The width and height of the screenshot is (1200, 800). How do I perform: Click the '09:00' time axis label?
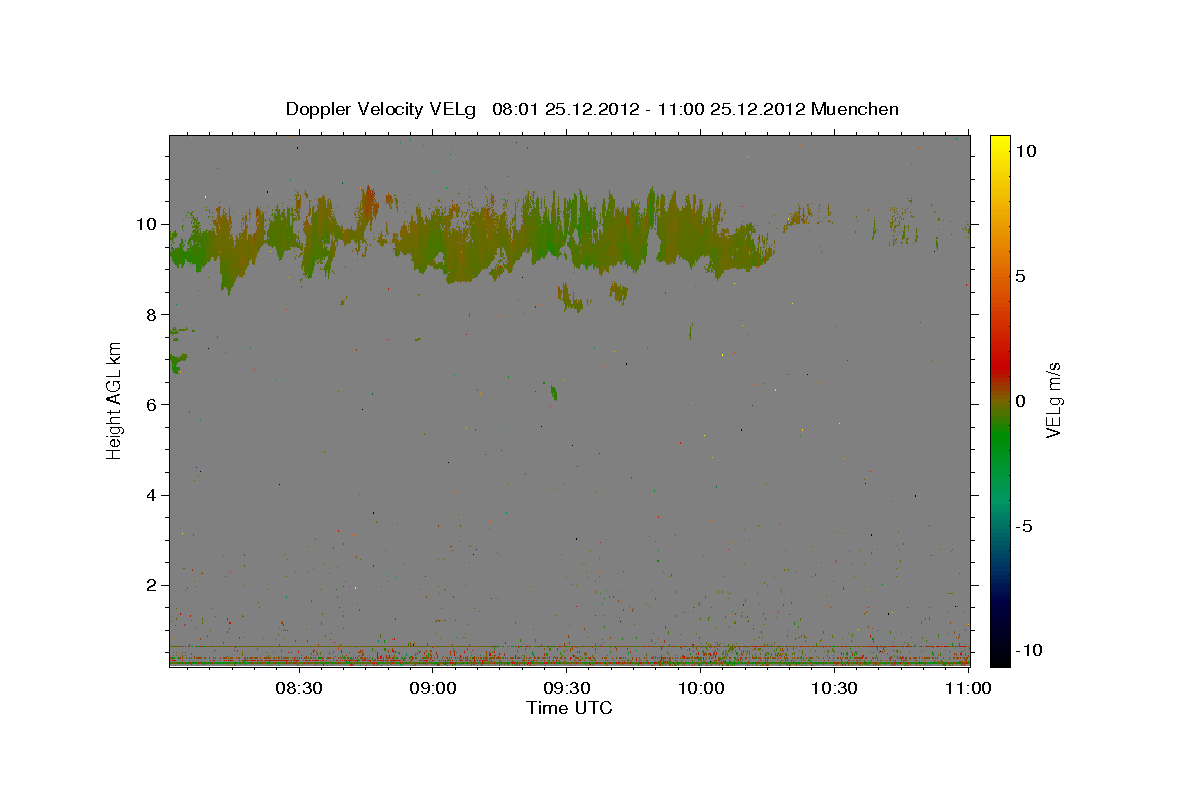[x=433, y=688]
